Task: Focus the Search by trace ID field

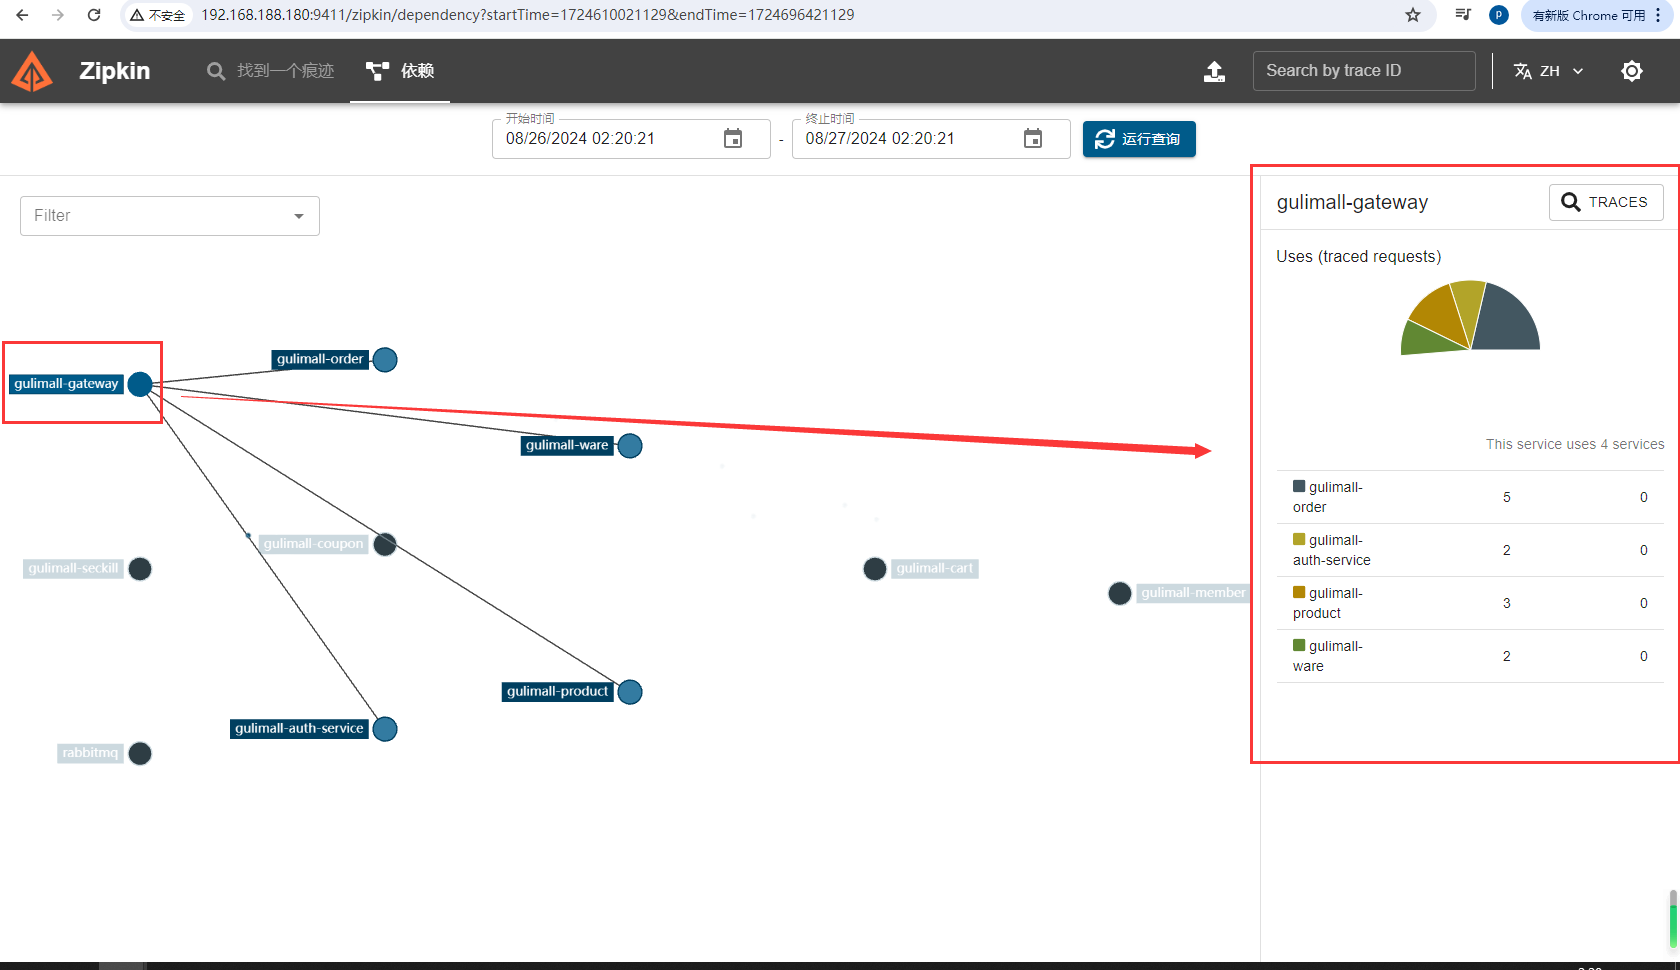Action: pos(1364,71)
